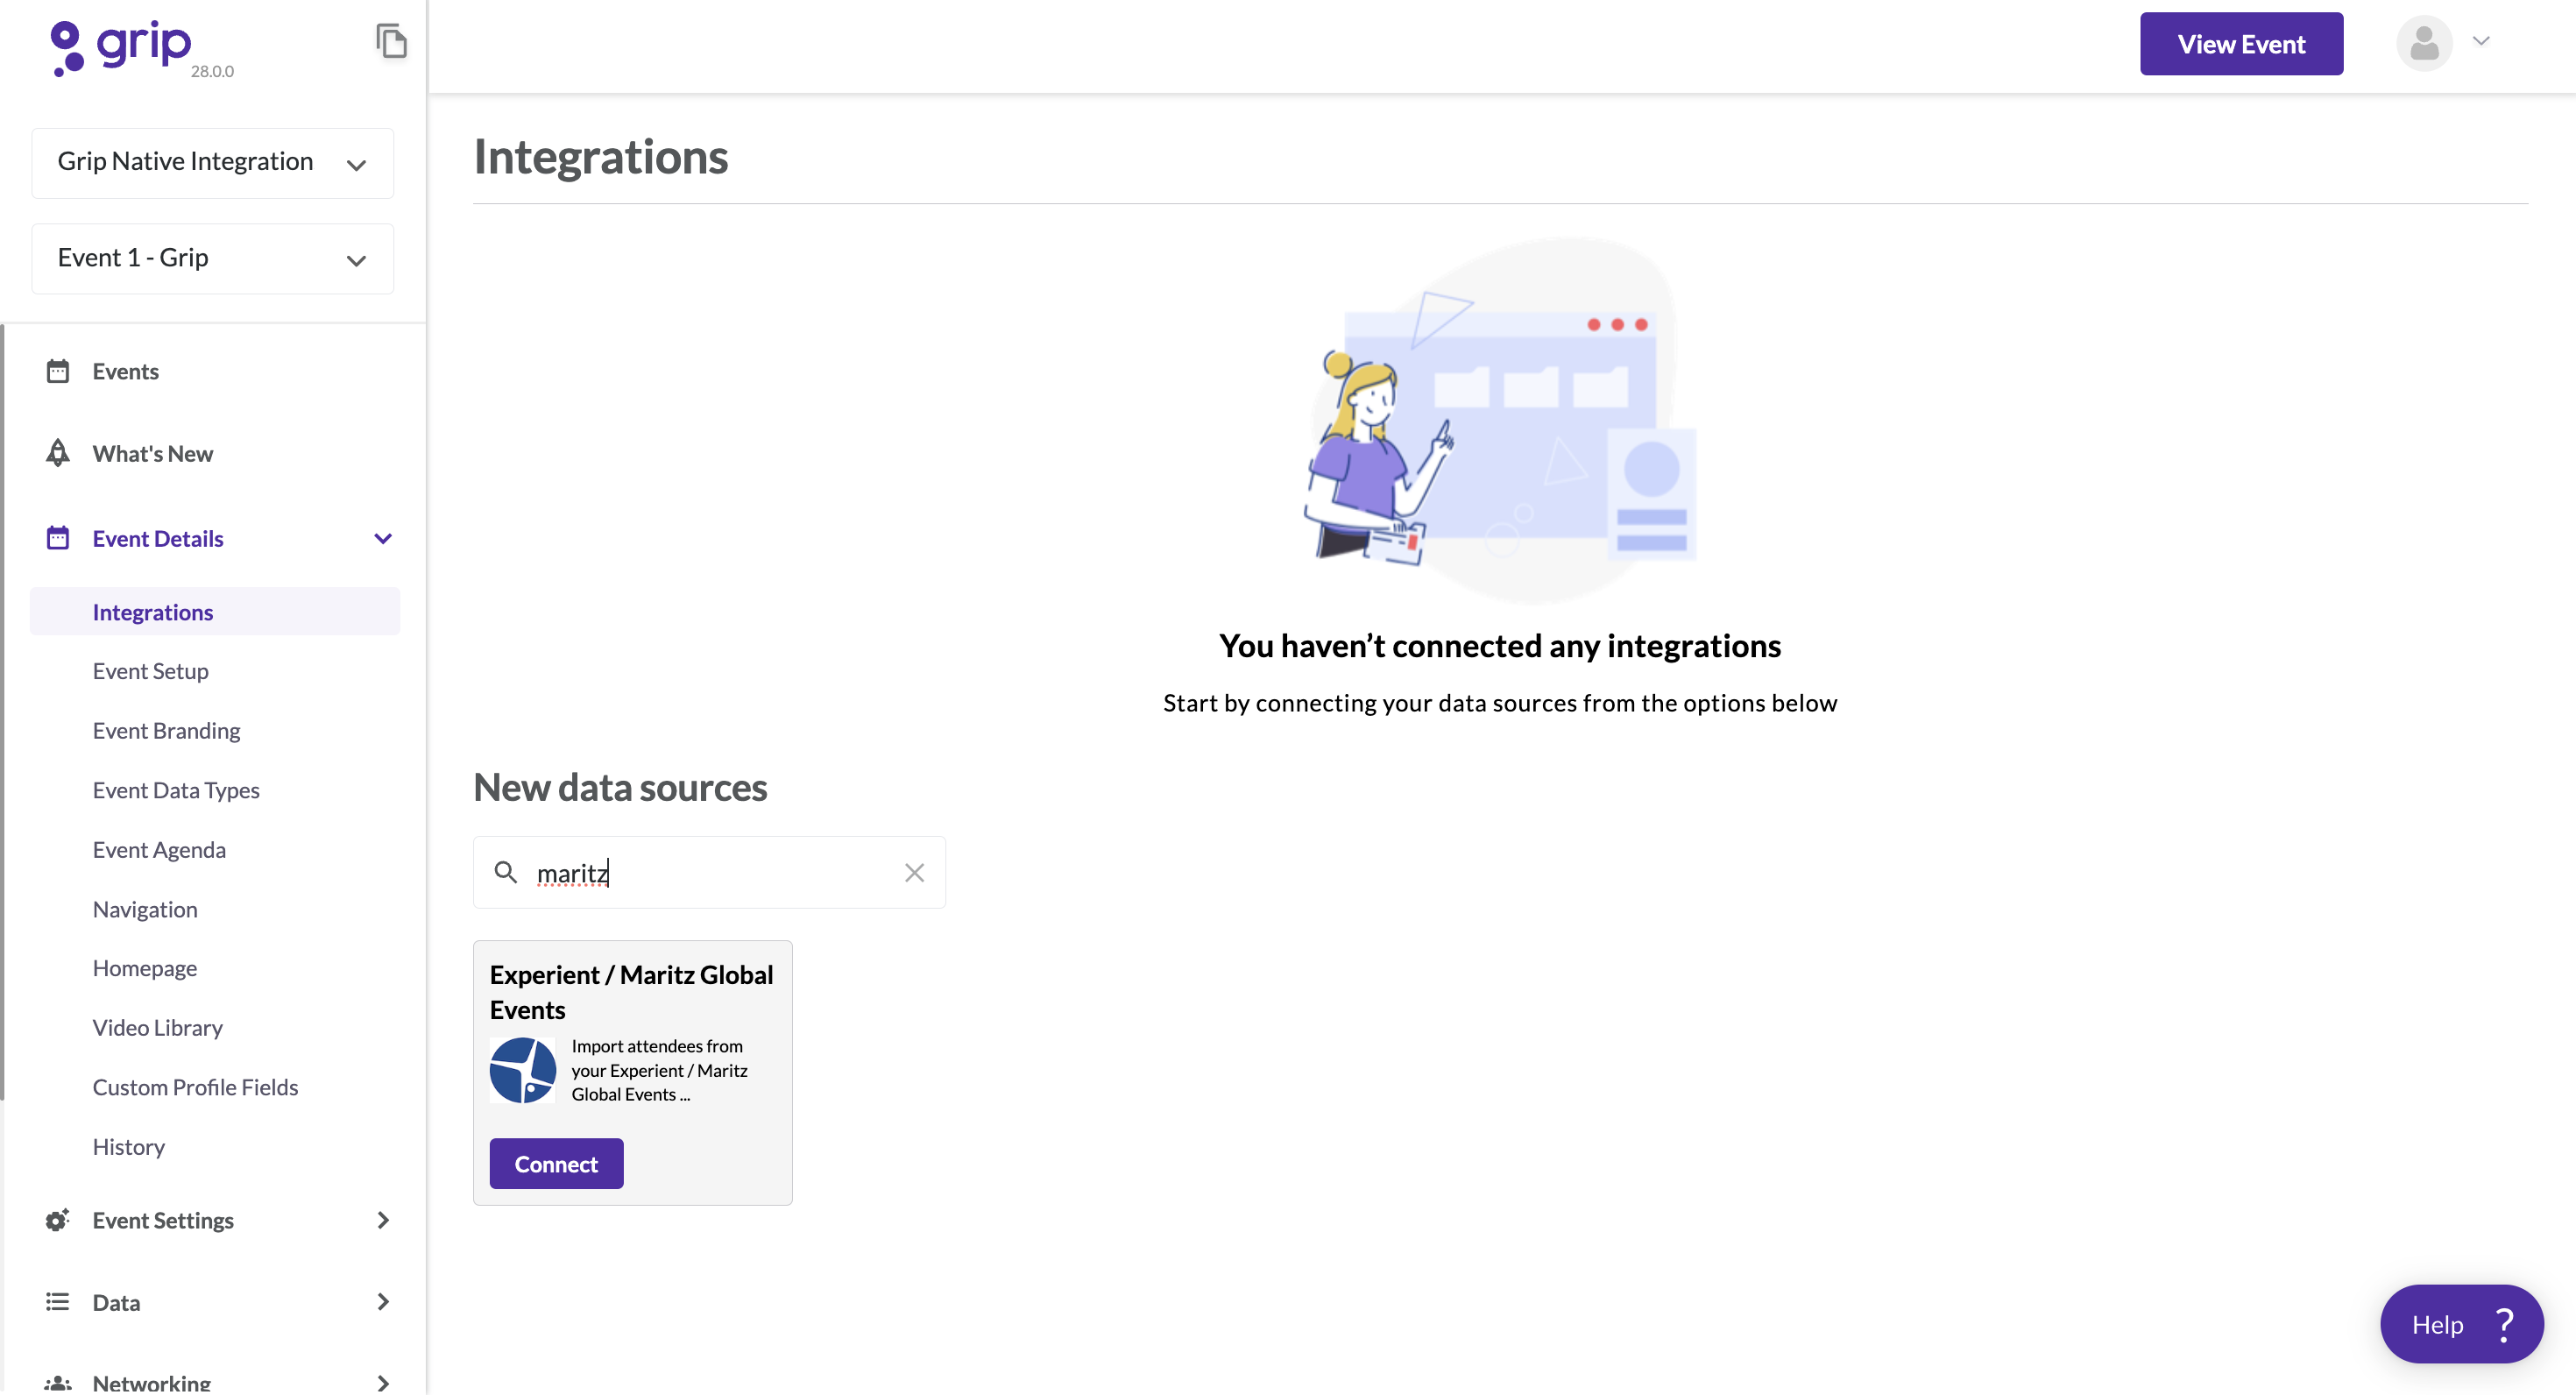Connect Experient / Maritz Global Events
Viewport: 2576px width, 1395px height.
pos(556,1163)
